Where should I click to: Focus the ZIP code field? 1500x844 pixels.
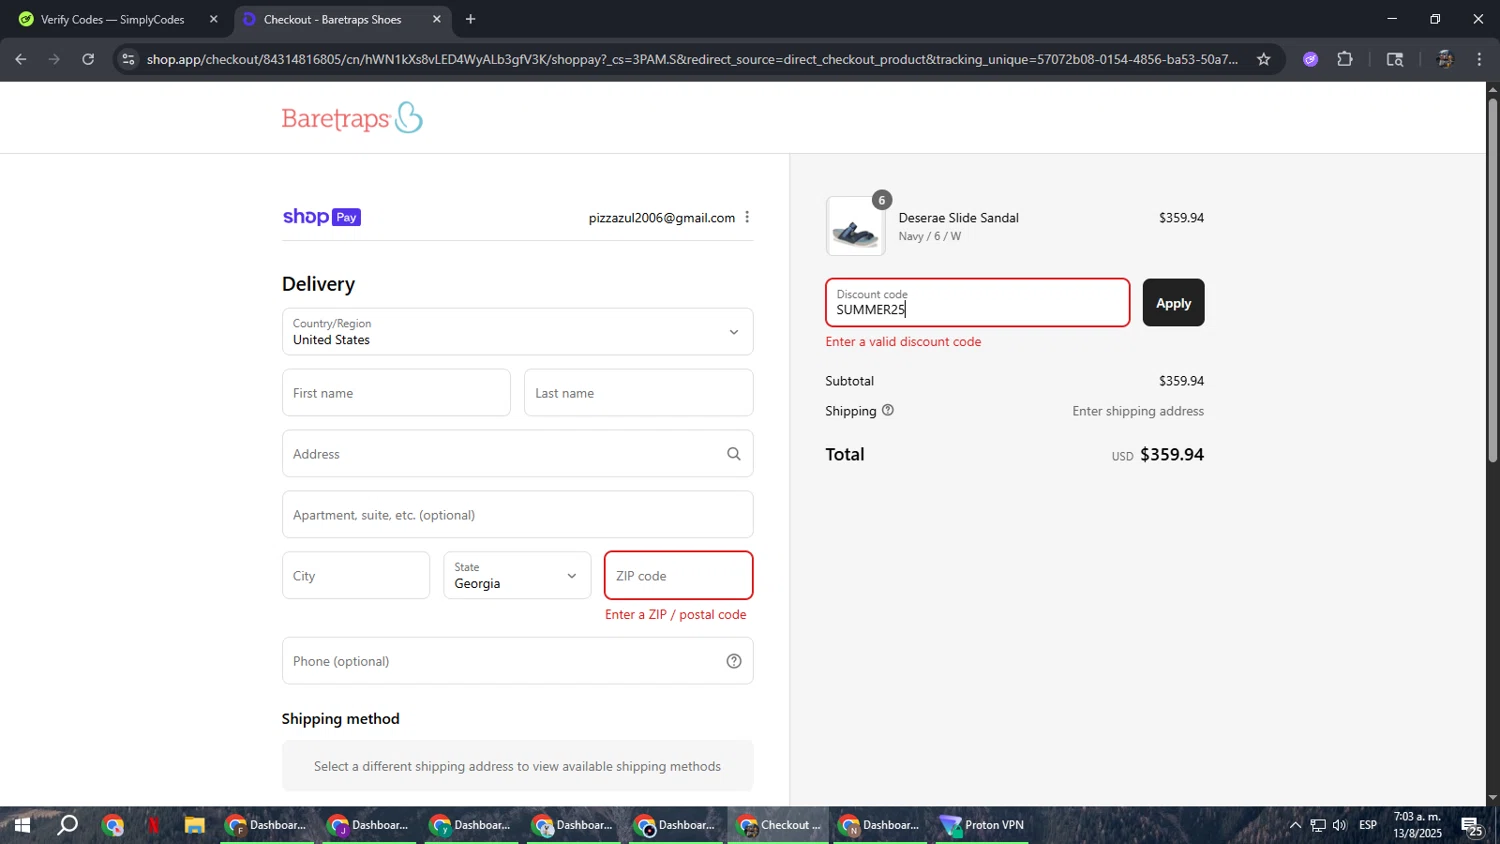[678, 575]
